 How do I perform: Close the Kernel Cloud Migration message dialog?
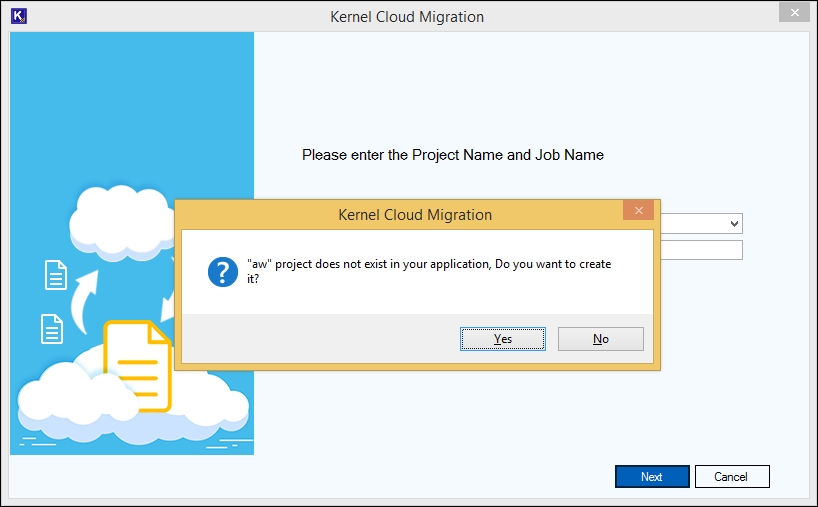638,210
